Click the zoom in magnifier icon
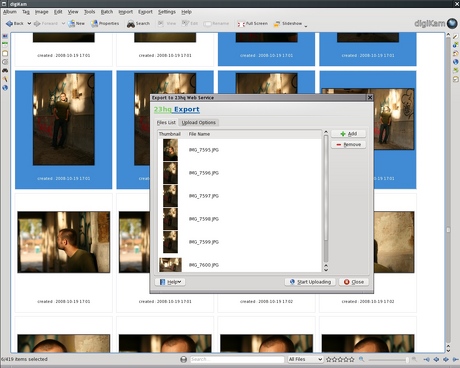460x368 pixels. pyautogui.click(x=414, y=359)
